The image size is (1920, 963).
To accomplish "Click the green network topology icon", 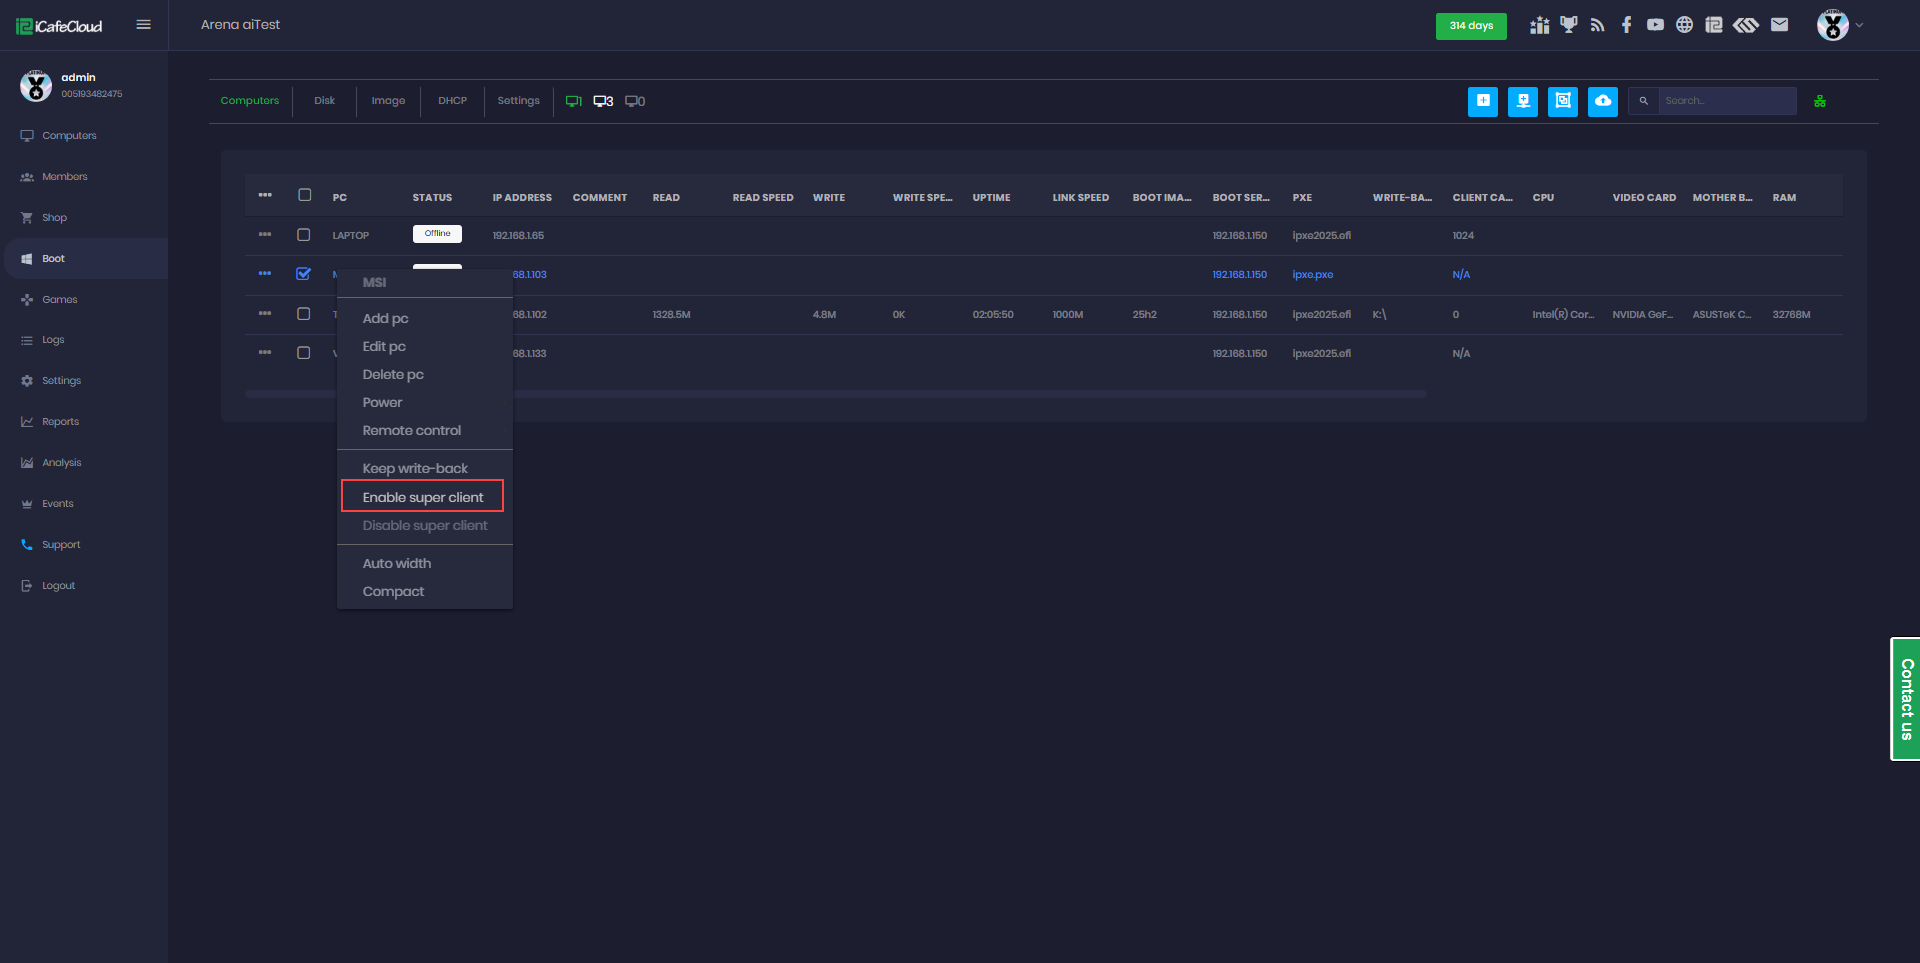I will [x=1819, y=101].
